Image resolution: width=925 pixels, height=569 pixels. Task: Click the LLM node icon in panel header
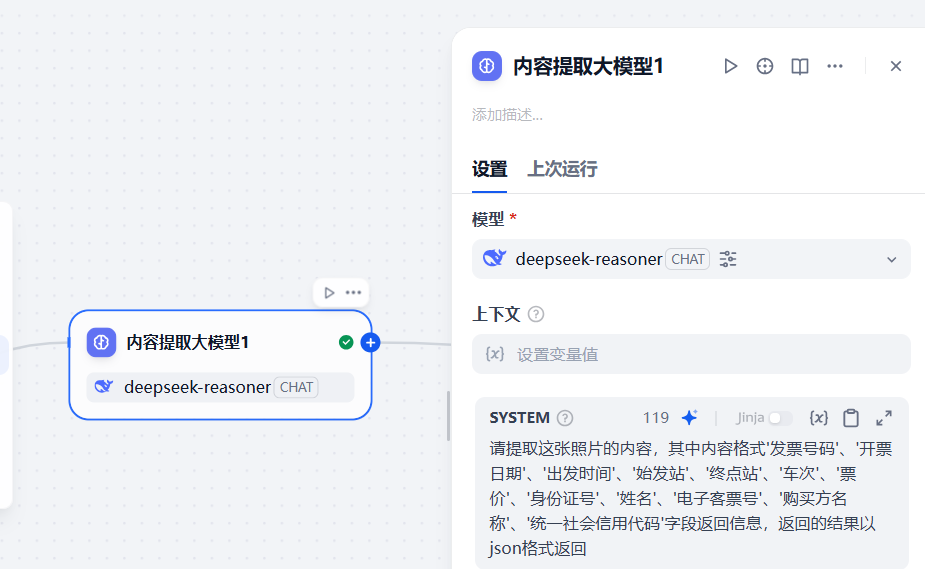coord(487,66)
